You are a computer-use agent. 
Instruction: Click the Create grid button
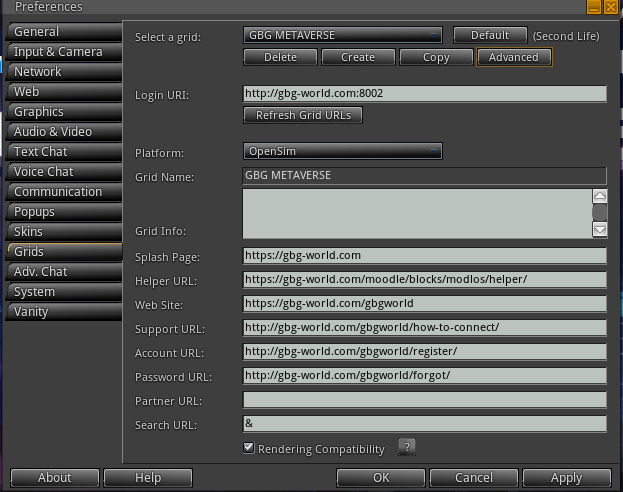(x=358, y=57)
